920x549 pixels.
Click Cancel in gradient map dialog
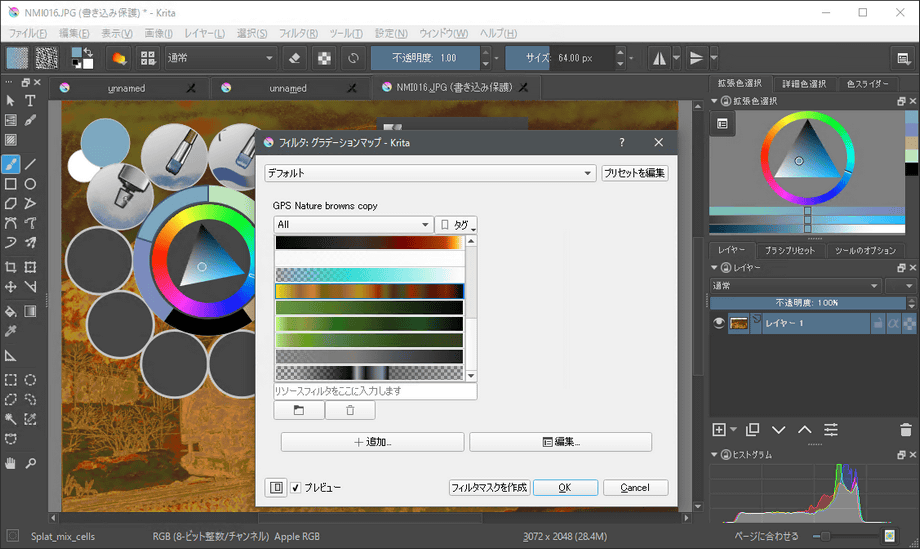coord(635,487)
